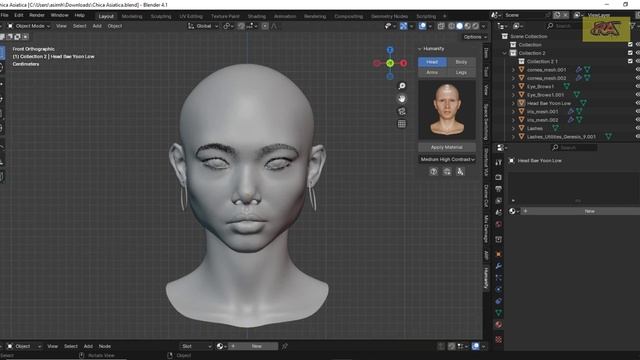Click the Apply Material button
The height and width of the screenshot is (360, 640).
pos(447,147)
